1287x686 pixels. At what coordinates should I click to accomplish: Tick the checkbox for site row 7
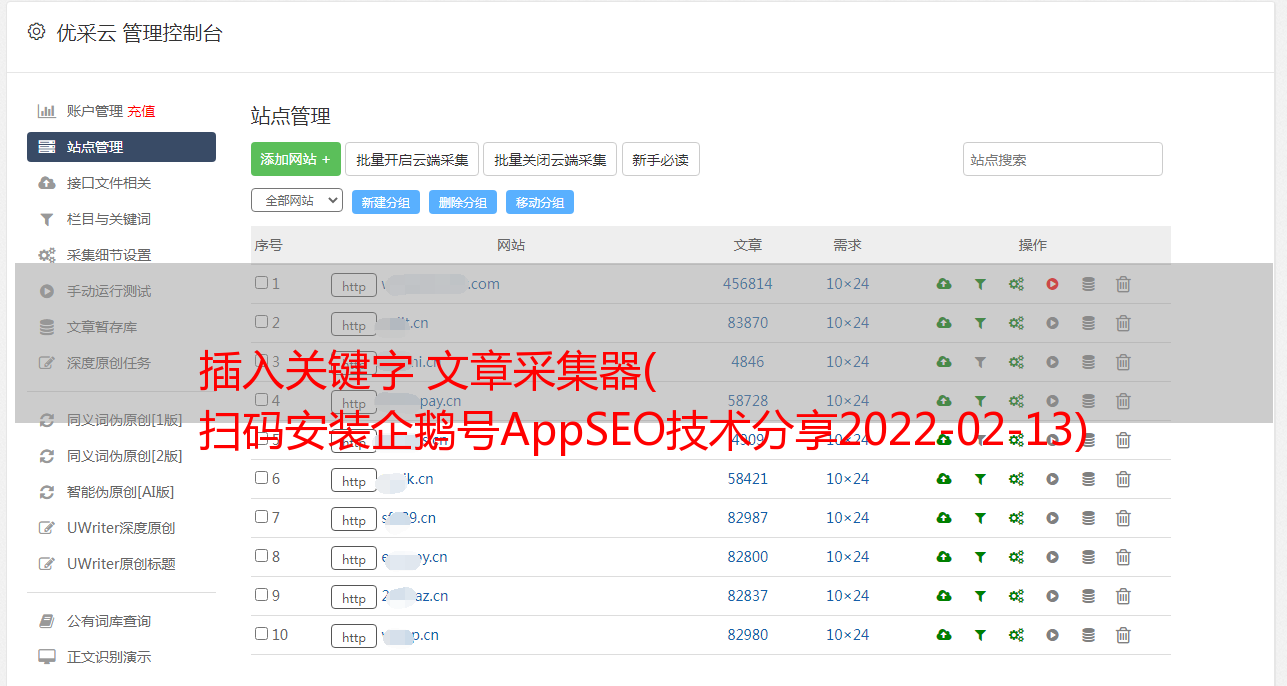click(x=261, y=517)
